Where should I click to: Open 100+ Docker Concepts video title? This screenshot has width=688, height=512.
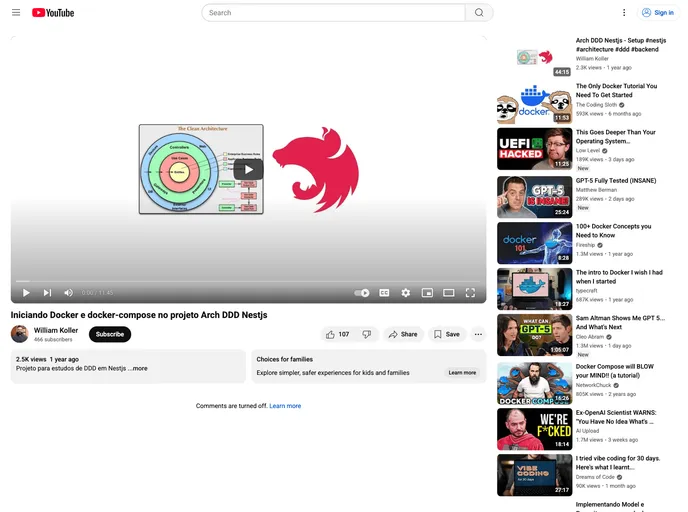click(x=613, y=231)
